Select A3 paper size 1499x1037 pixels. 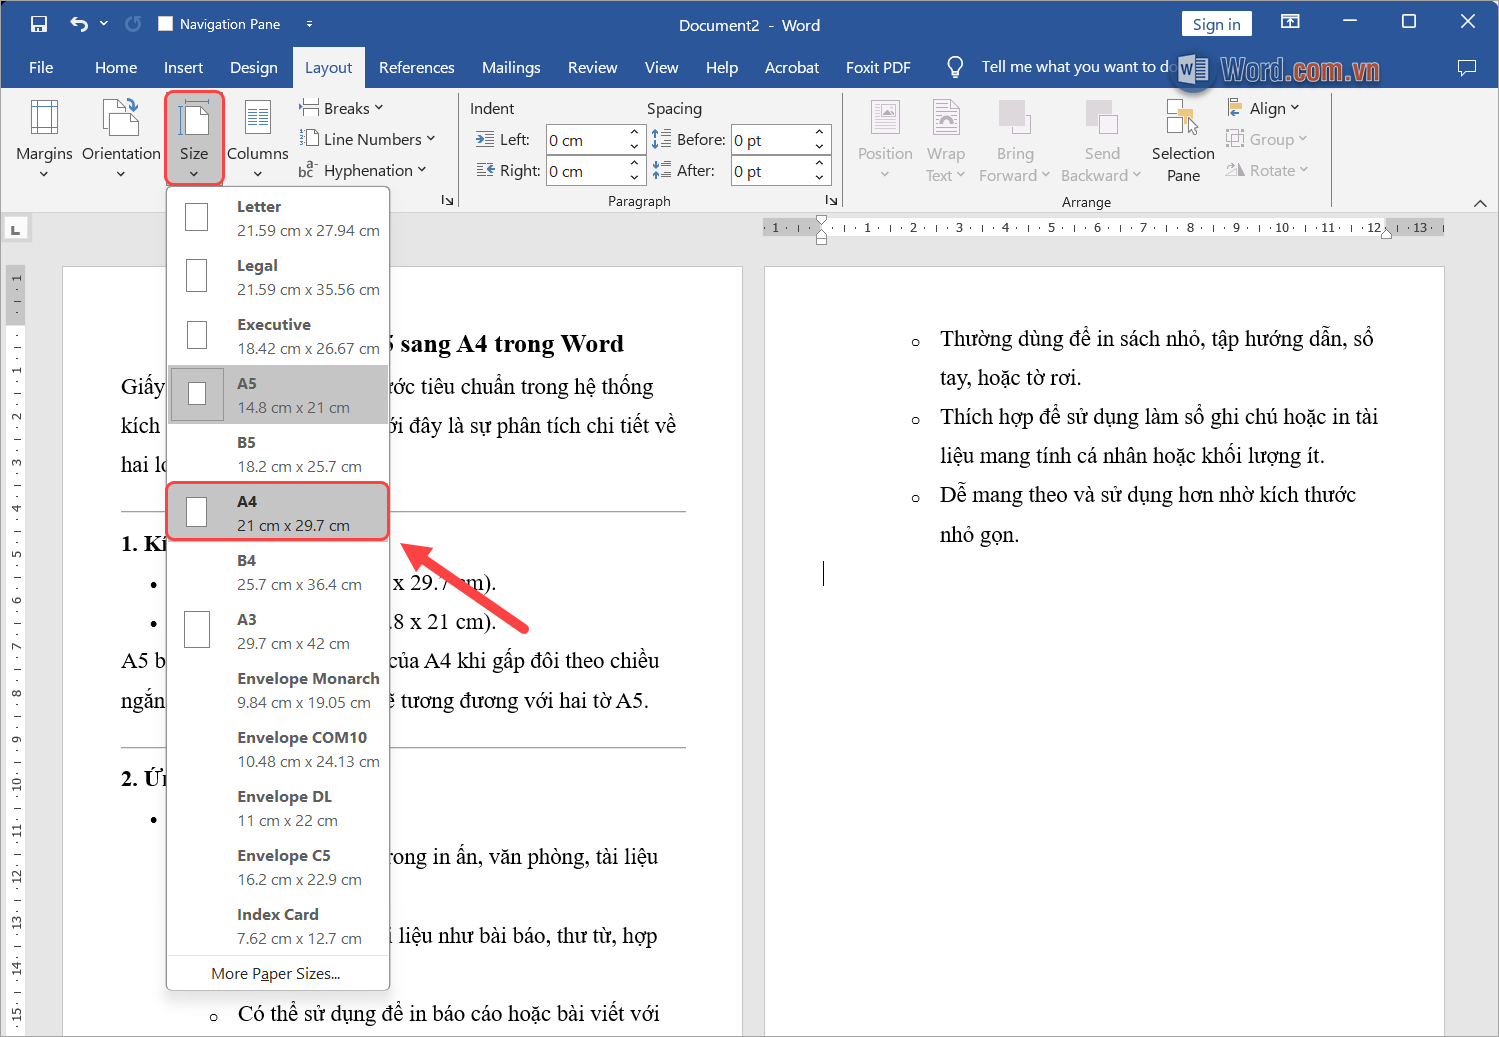click(278, 631)
